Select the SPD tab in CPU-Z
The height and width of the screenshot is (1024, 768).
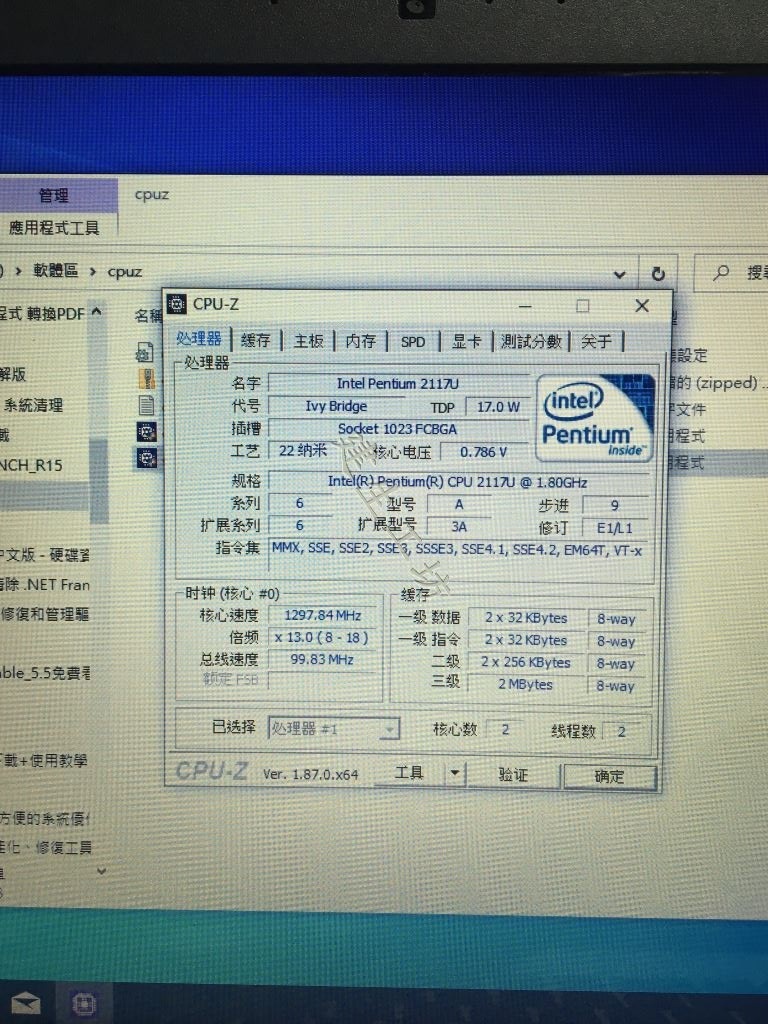(413, 342)
